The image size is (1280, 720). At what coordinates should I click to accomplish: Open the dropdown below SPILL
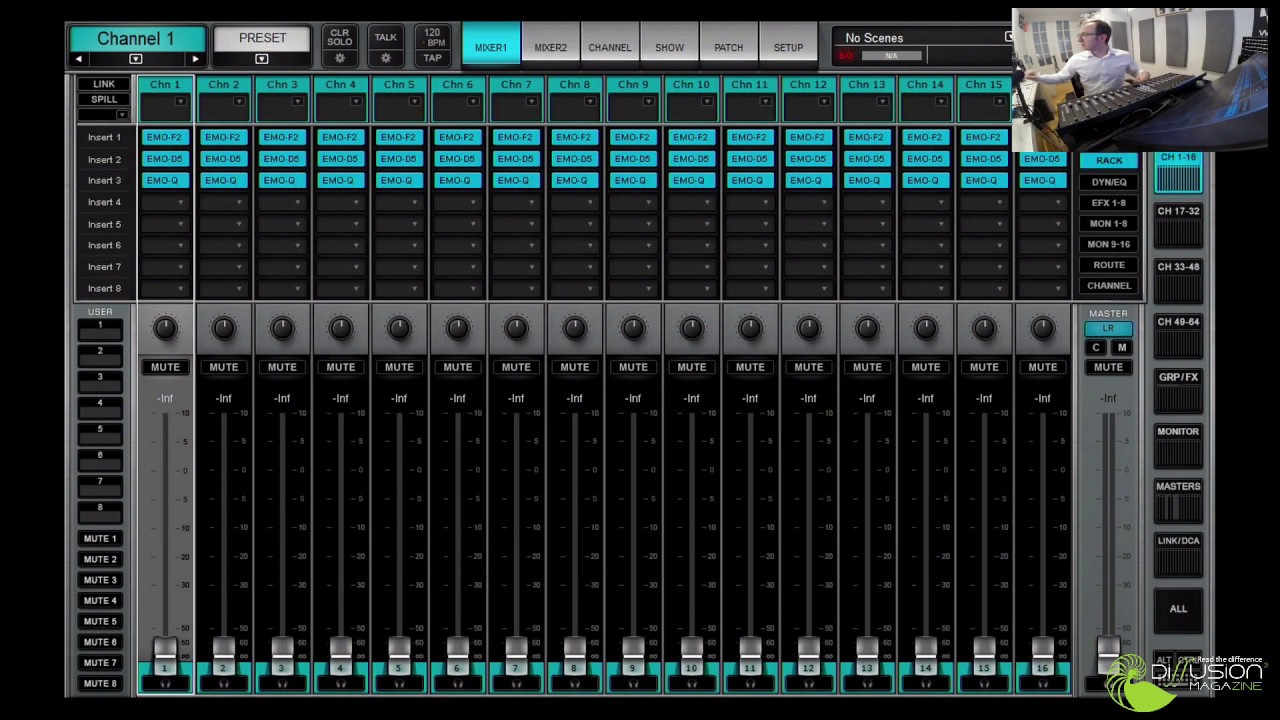coord(104,115)
